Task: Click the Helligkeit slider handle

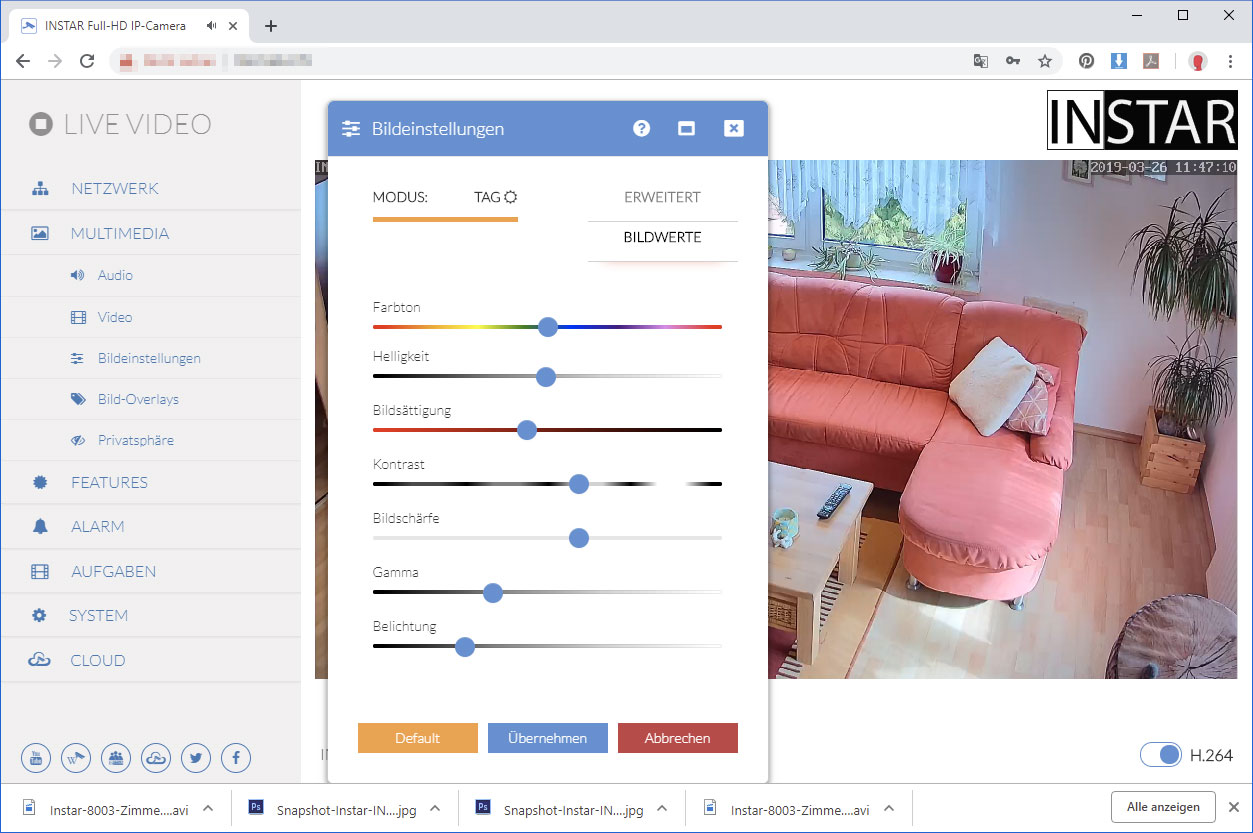Action: [546, 377]
